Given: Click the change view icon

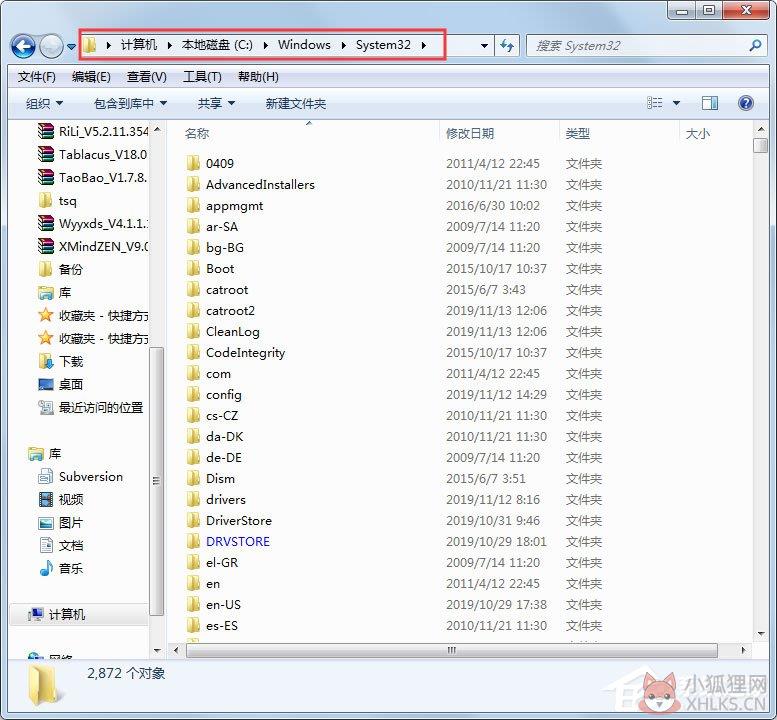Looking at the screenshot, I should click(655, 103).
